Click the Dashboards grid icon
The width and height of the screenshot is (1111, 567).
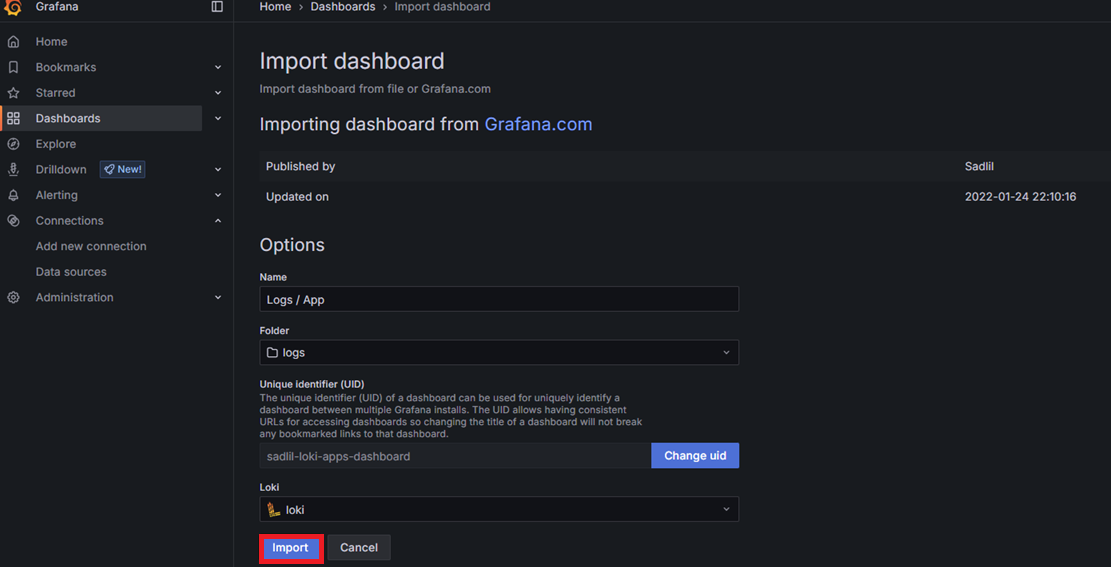point(13,118)
